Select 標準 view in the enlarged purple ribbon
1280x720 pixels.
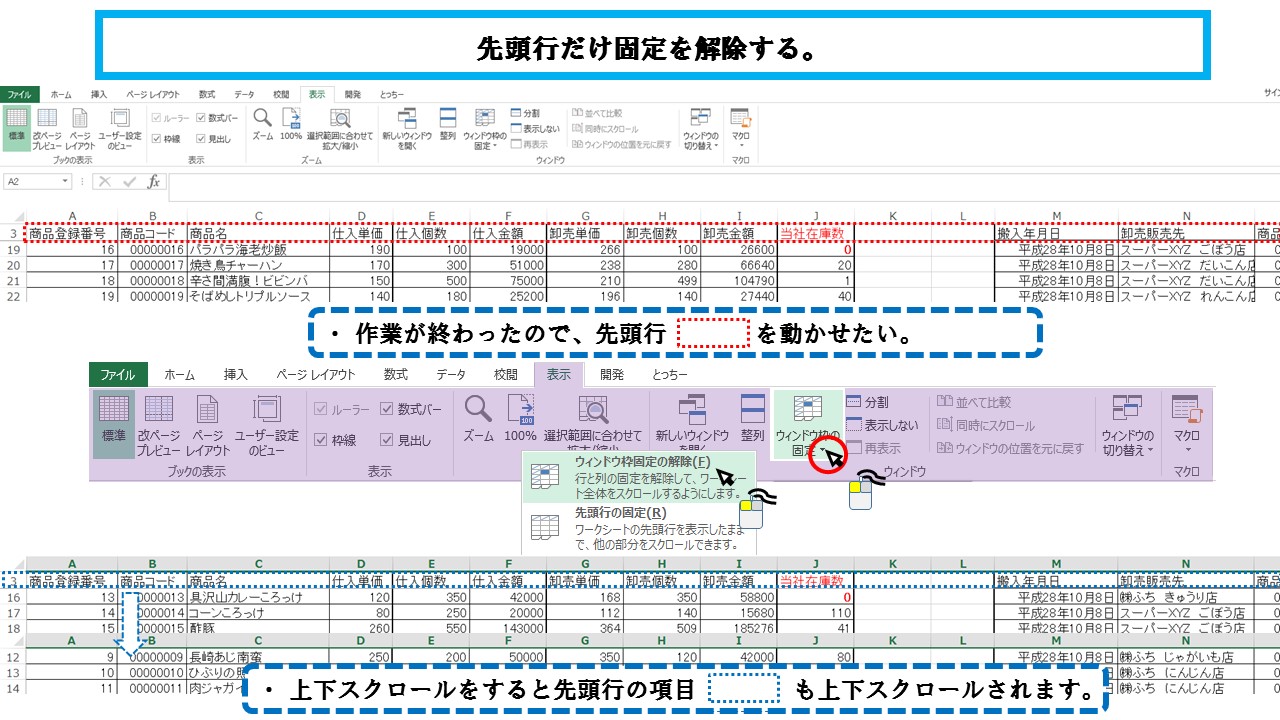(x=114, y=424)
